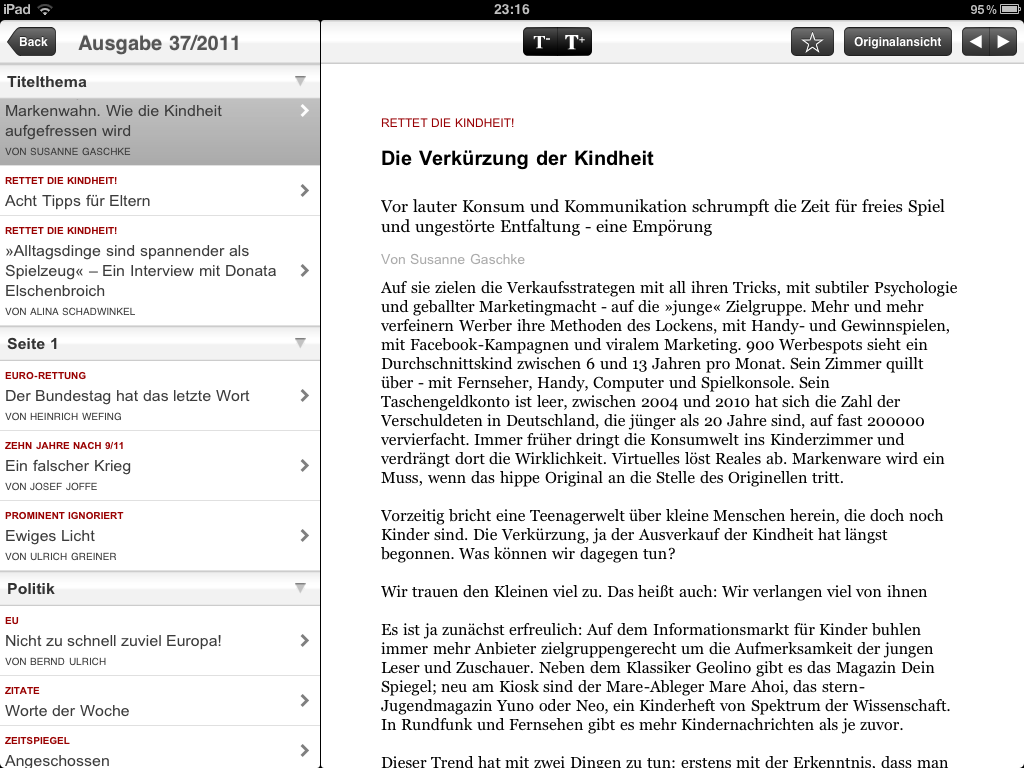Open chevron for Worte der Woche
The height and width of the screenshot is (768, 1024).
point(304,701)
